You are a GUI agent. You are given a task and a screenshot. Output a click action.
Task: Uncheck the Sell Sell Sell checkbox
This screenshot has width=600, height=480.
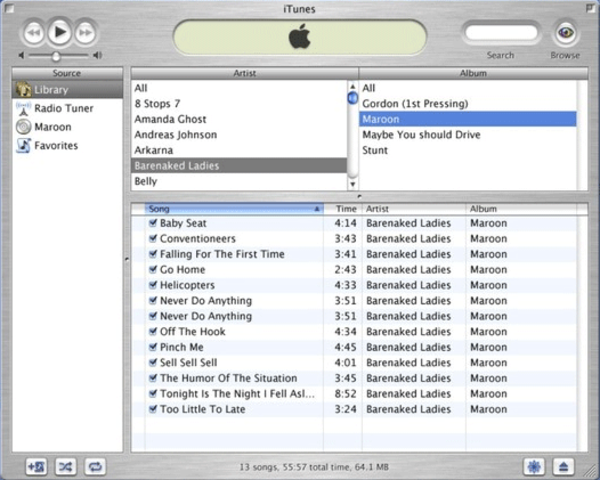click(153, 362)
